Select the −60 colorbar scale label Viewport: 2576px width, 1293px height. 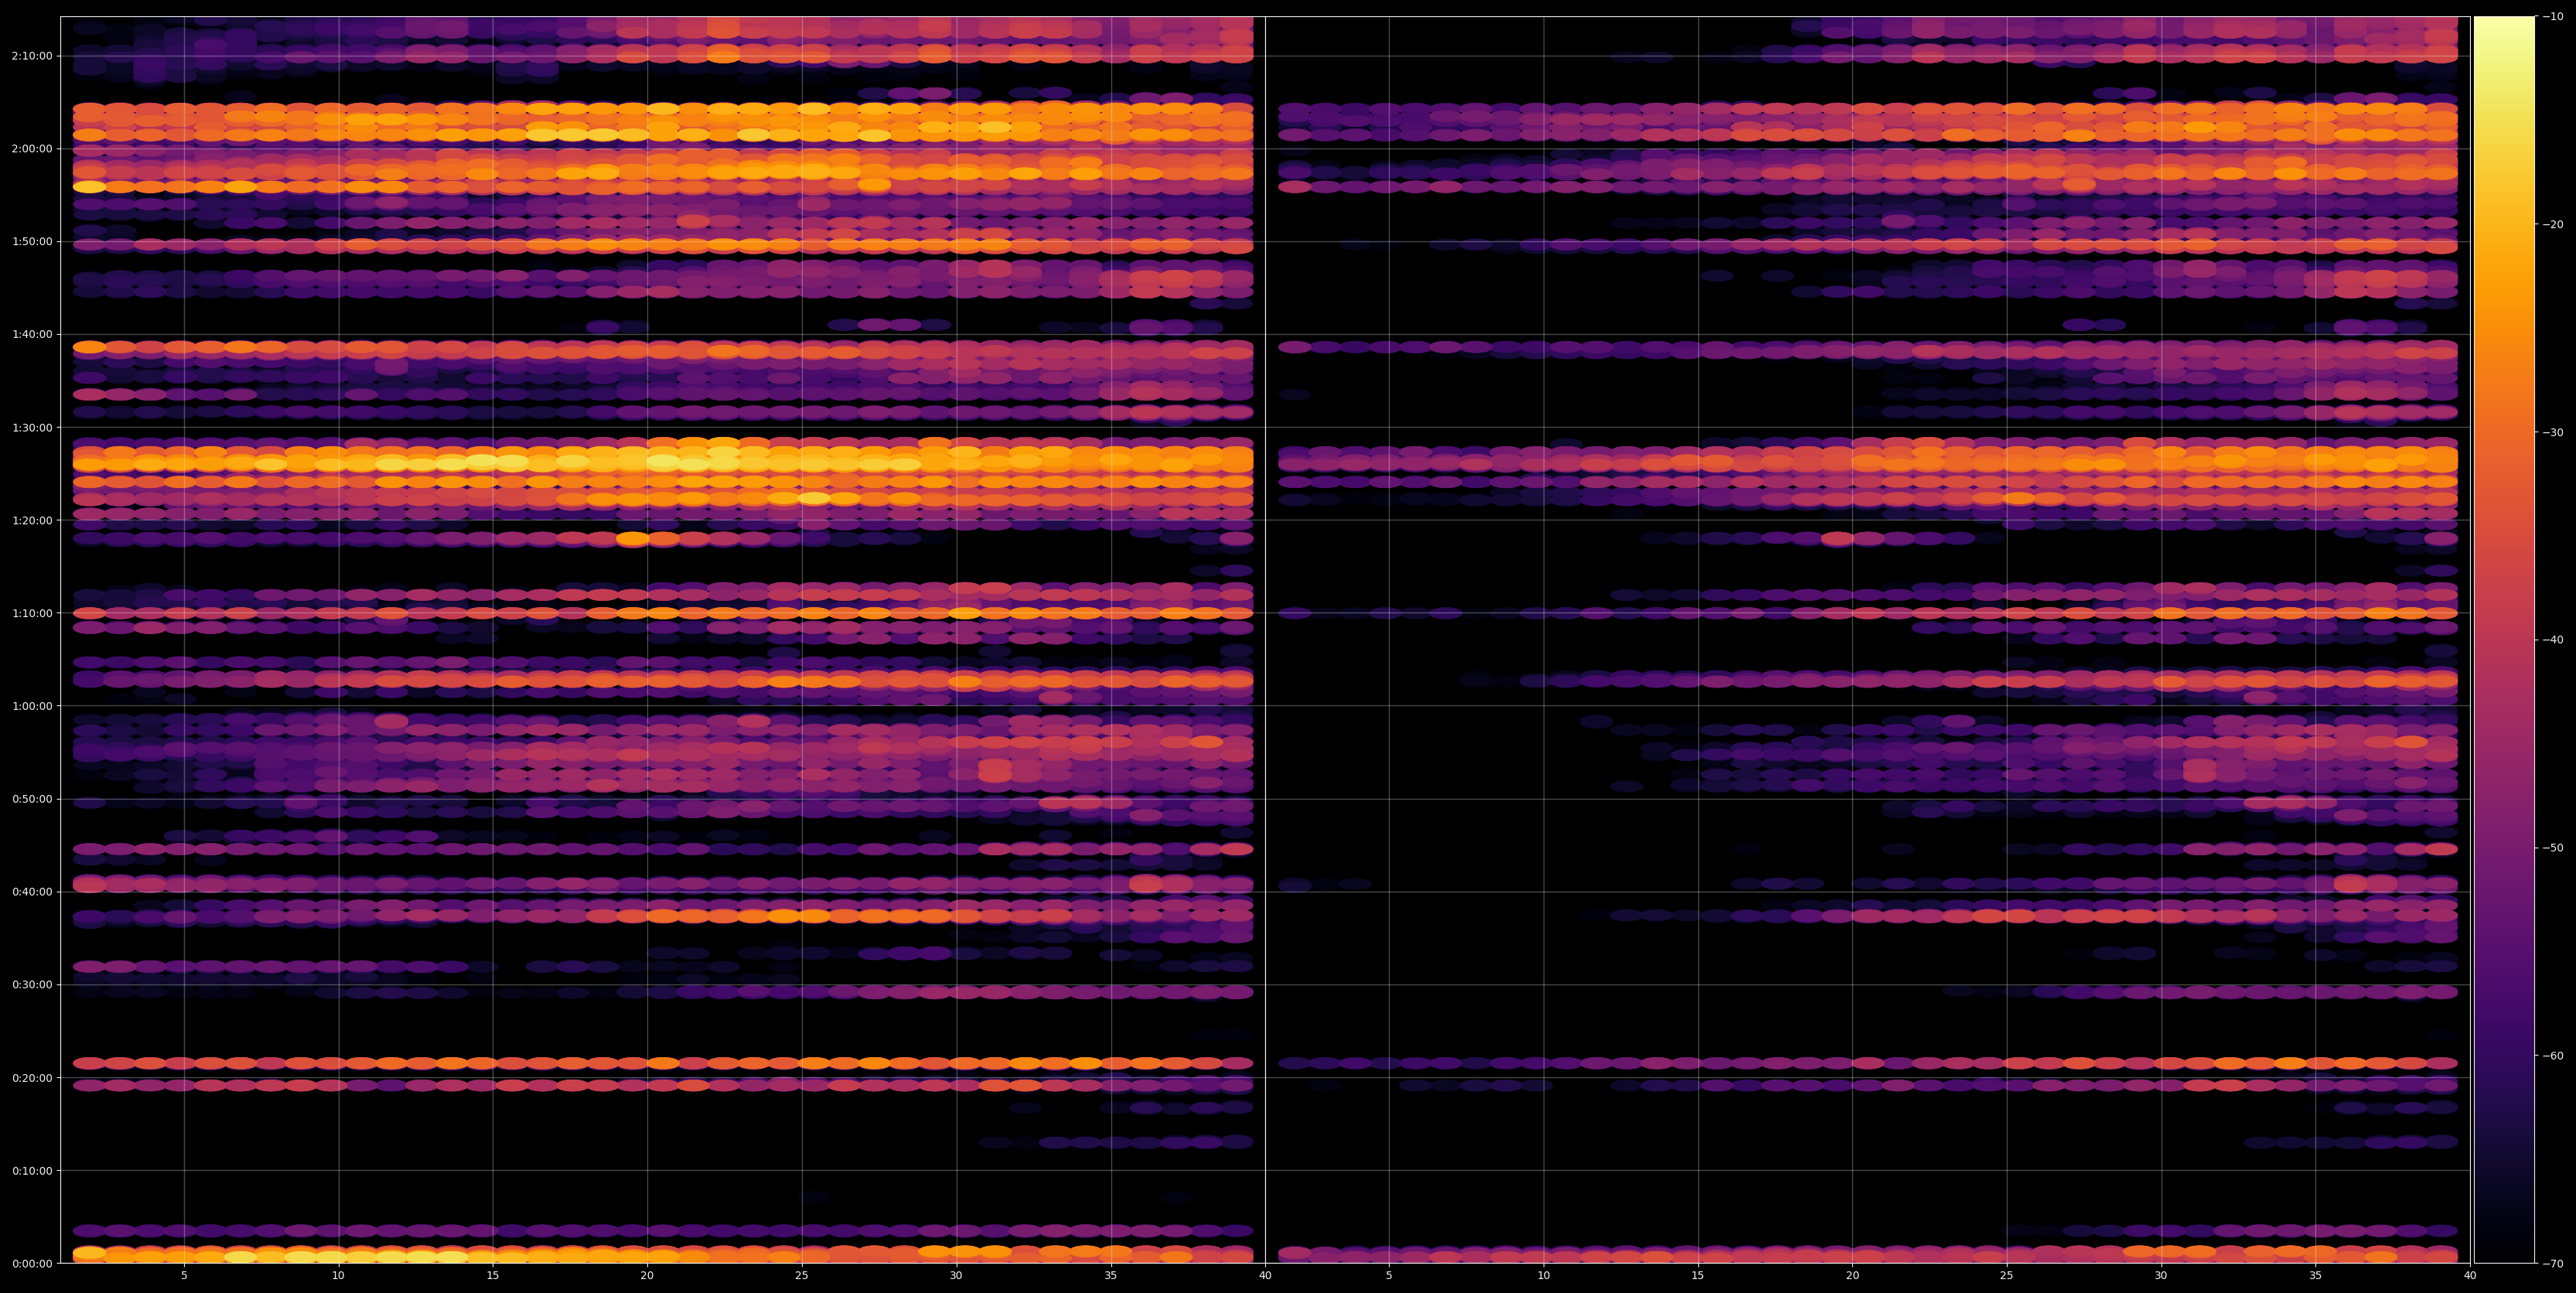(2553, 1055)
